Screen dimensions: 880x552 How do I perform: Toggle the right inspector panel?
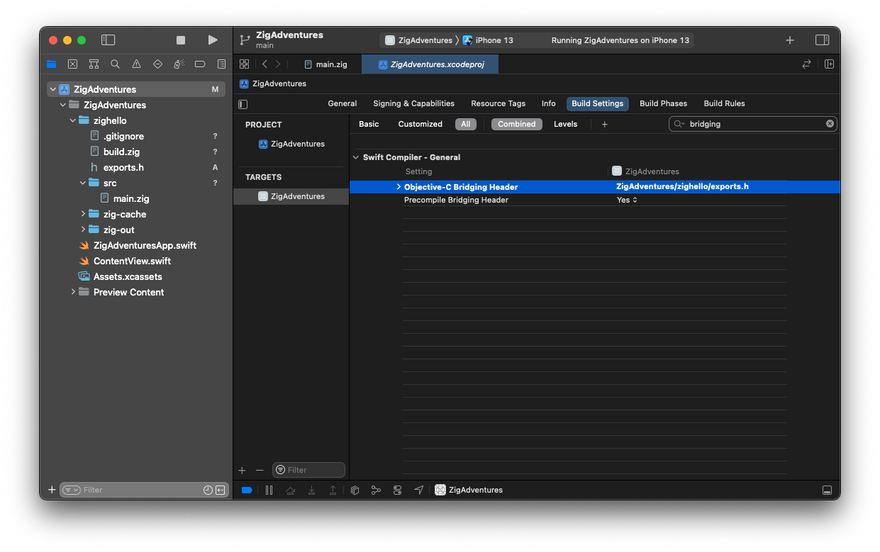point(822,40)
